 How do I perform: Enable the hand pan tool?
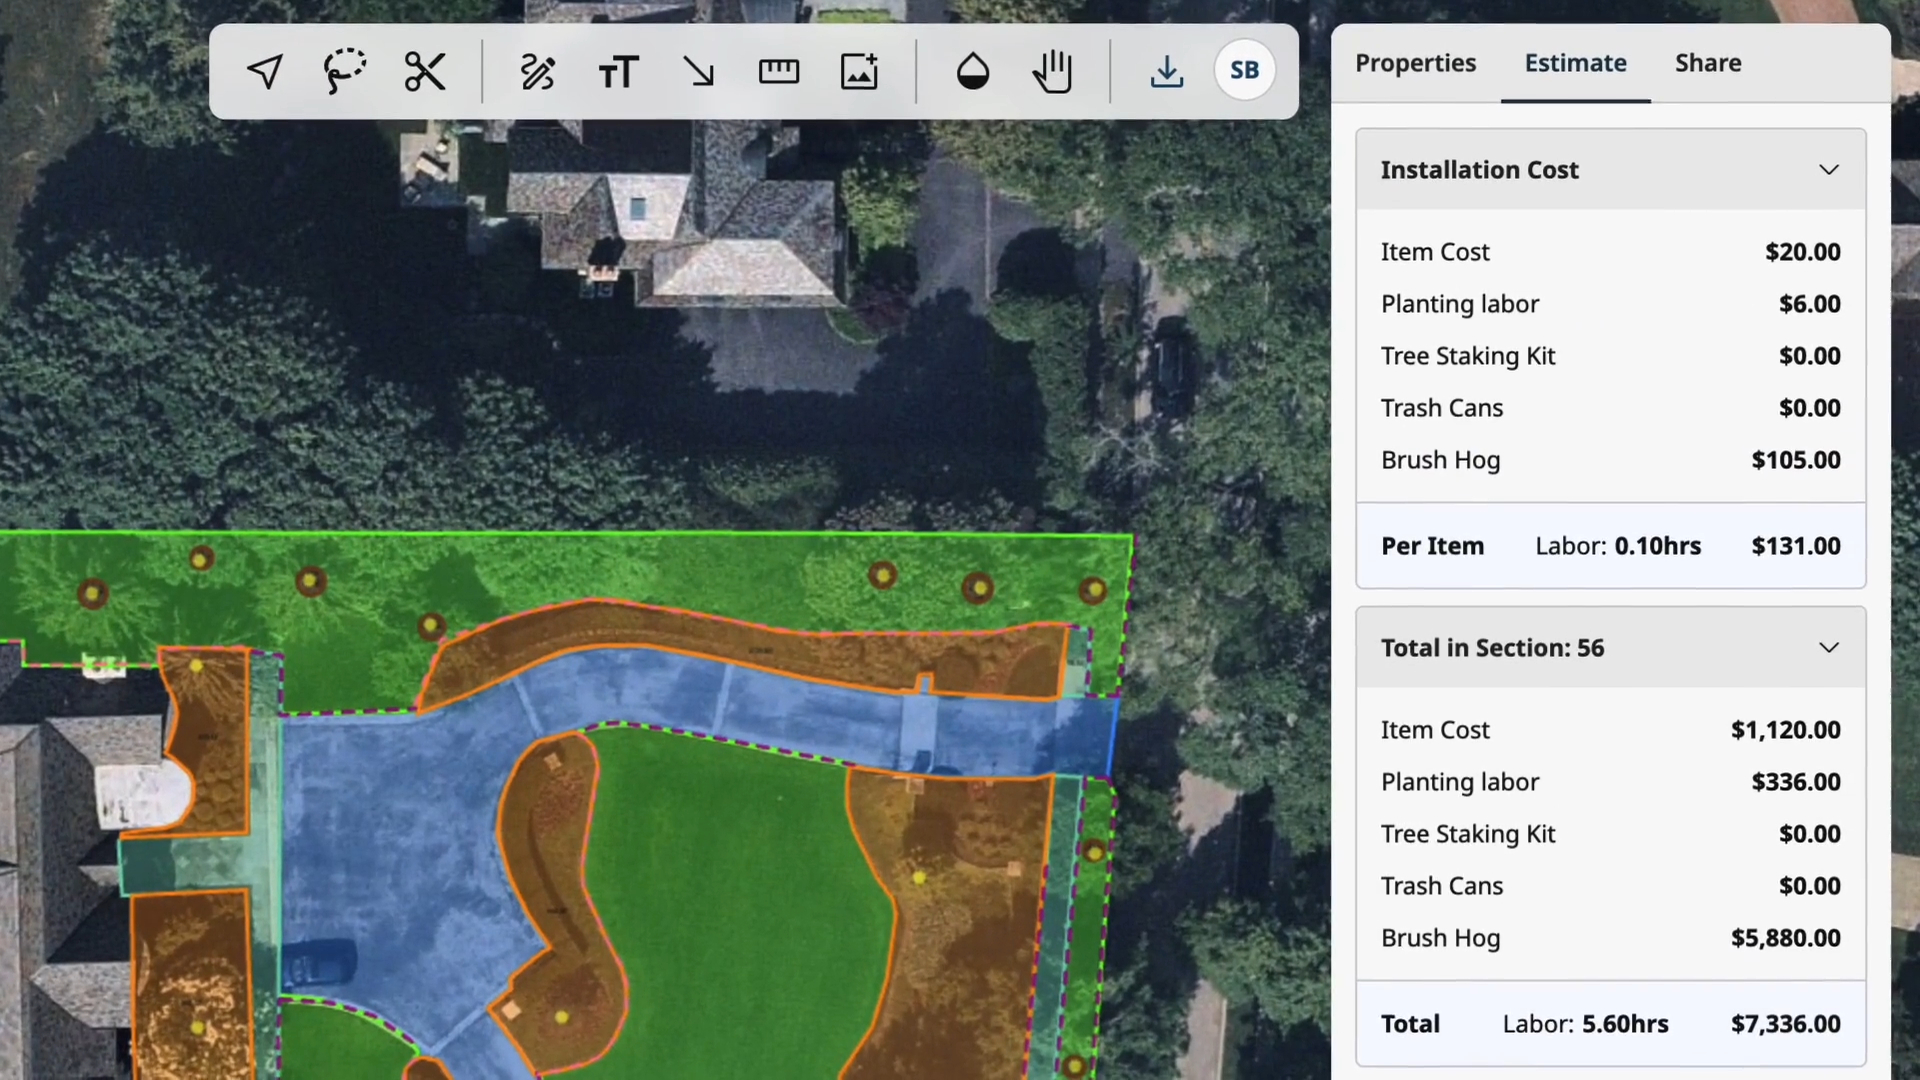point(1052,71)
